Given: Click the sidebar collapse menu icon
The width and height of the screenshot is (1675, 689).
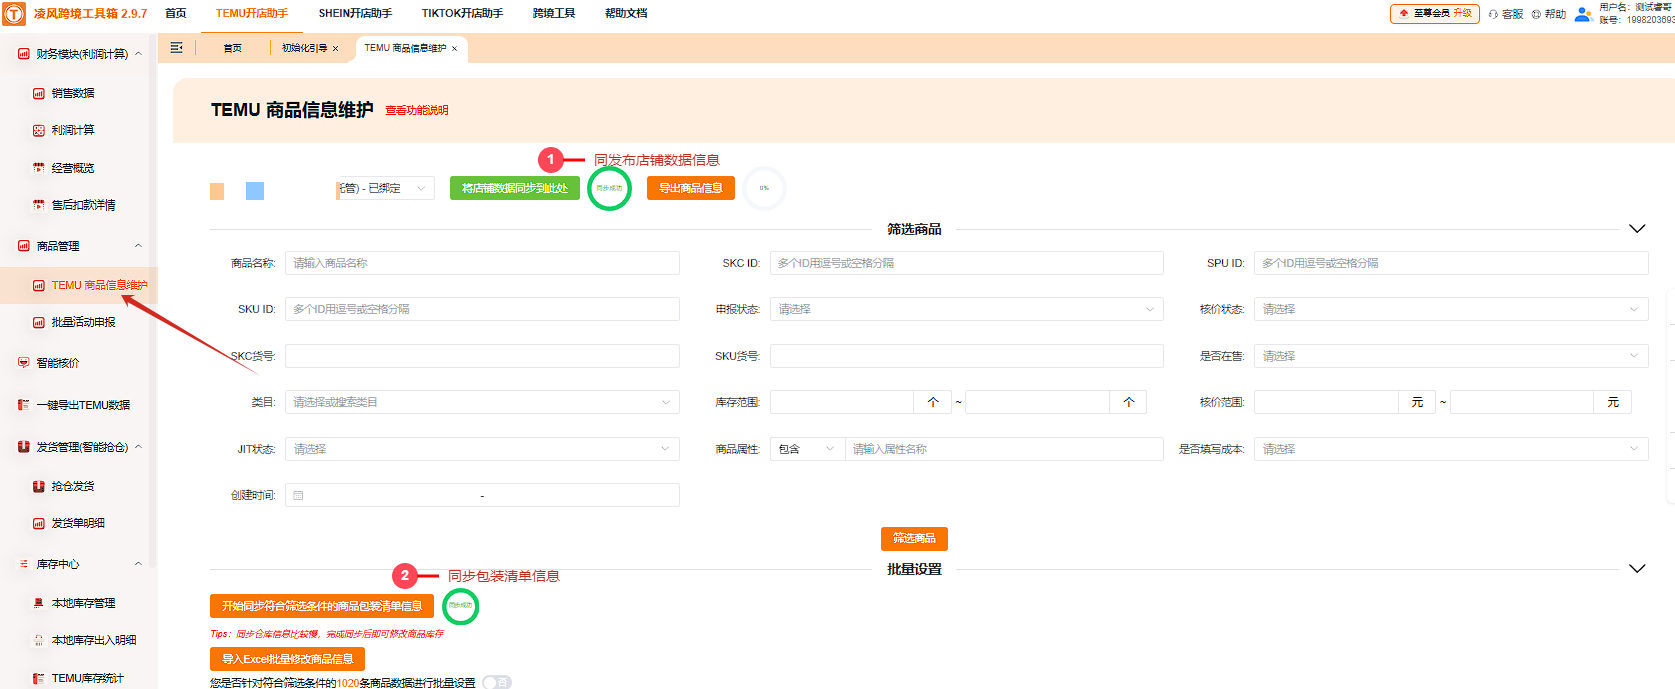Looking at the screenshot, I should point(177,48).
